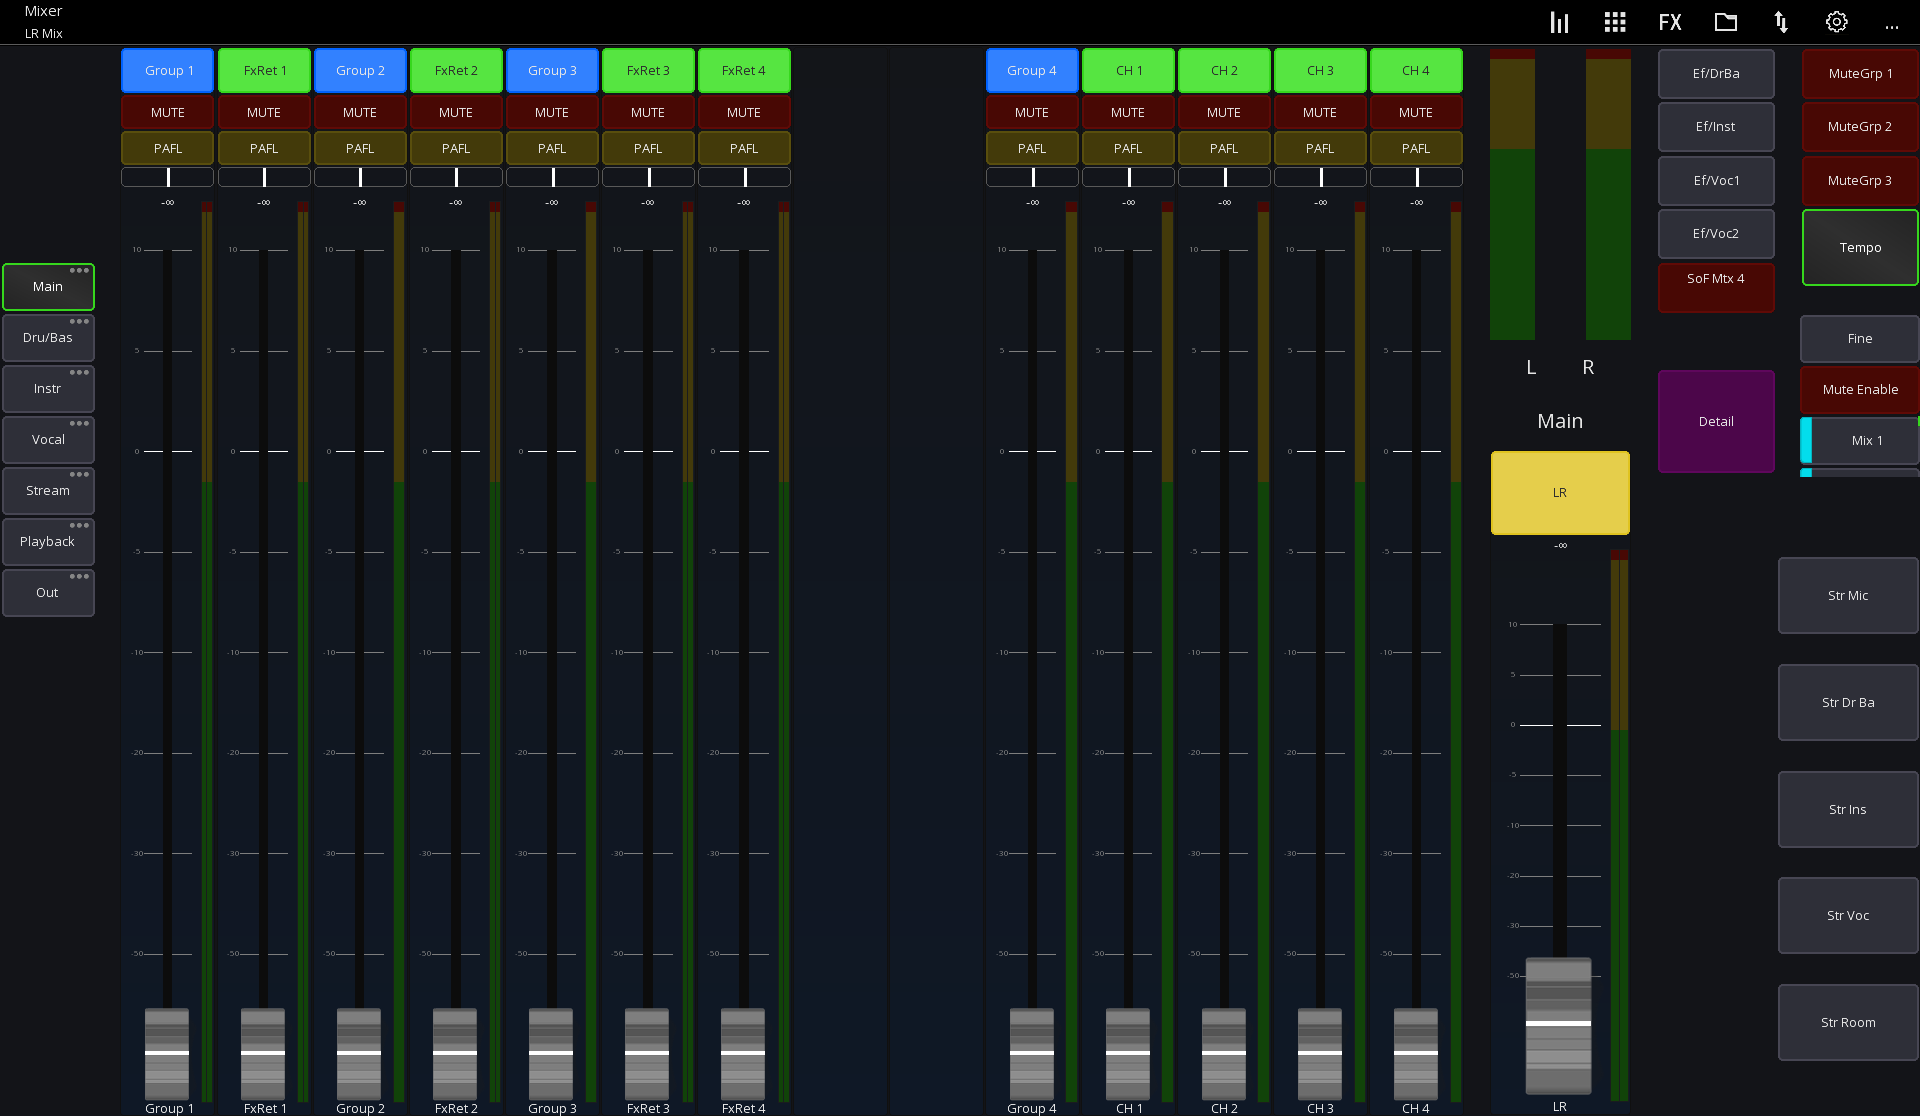Open the setup gear icon
The height and width of the screenshot is (1116, 1920).
click(1836, 21)
